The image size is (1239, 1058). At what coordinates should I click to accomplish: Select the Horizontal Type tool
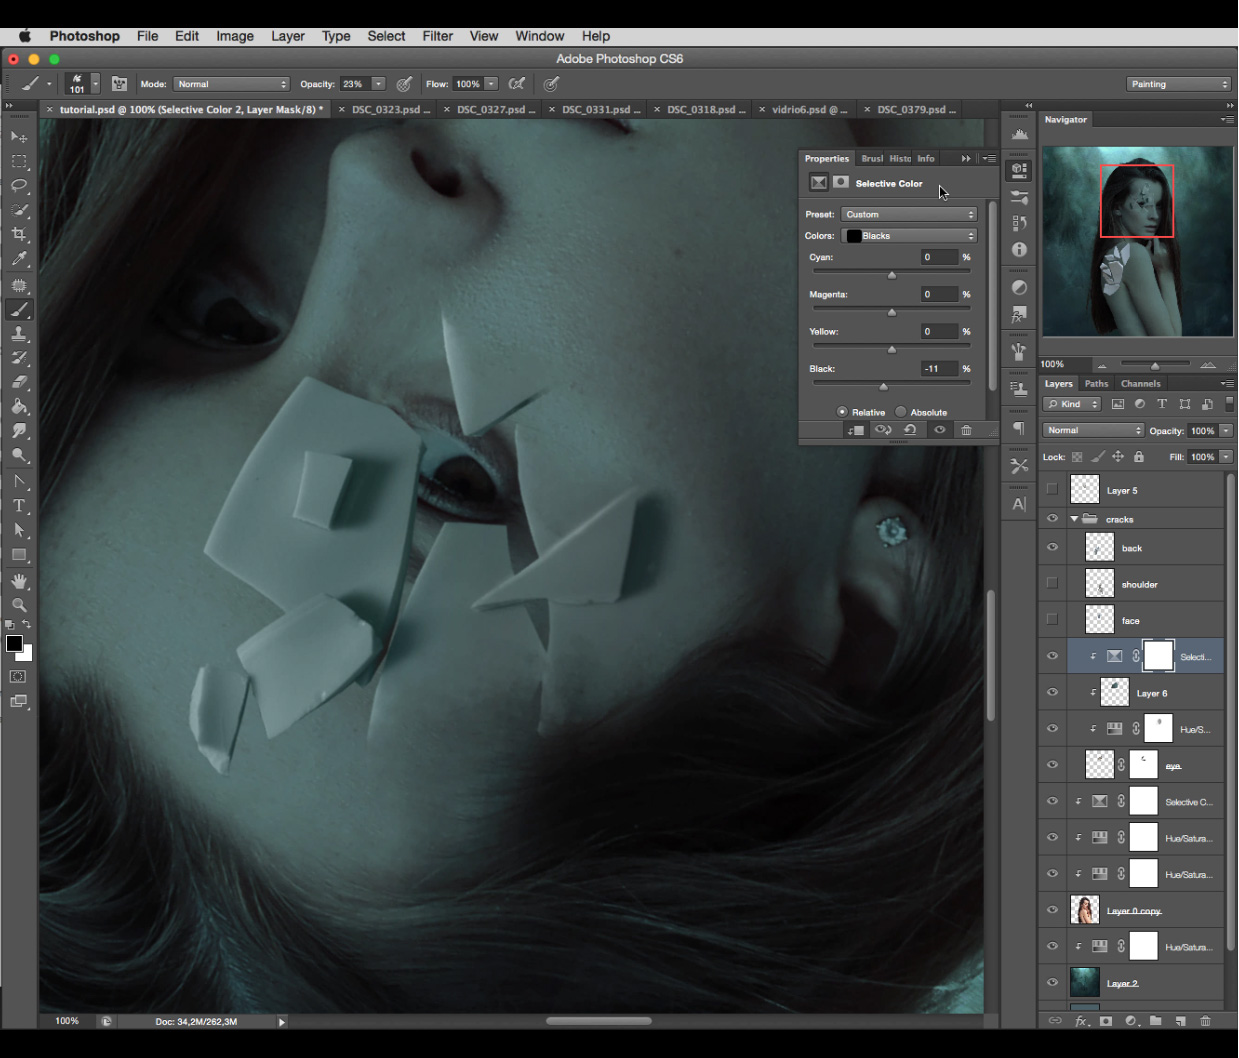click(x=19, y=505)
